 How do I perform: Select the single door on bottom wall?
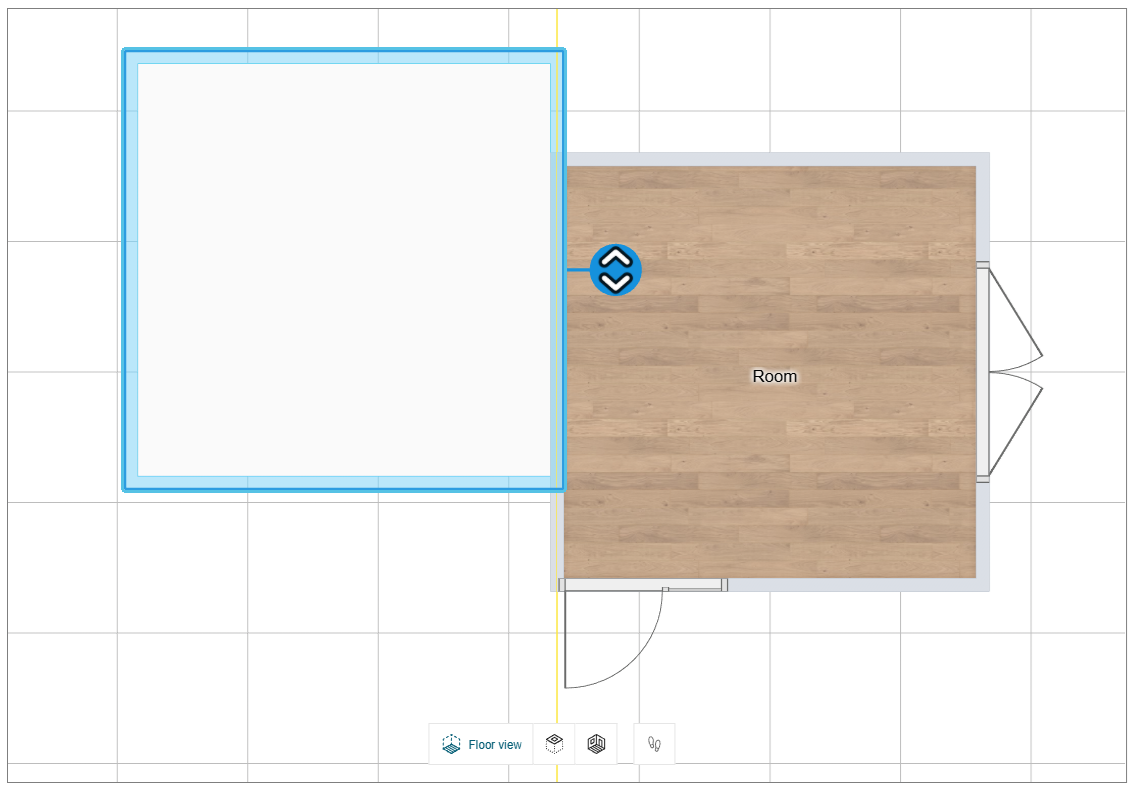pyautogui.click(x=642, y=585)
